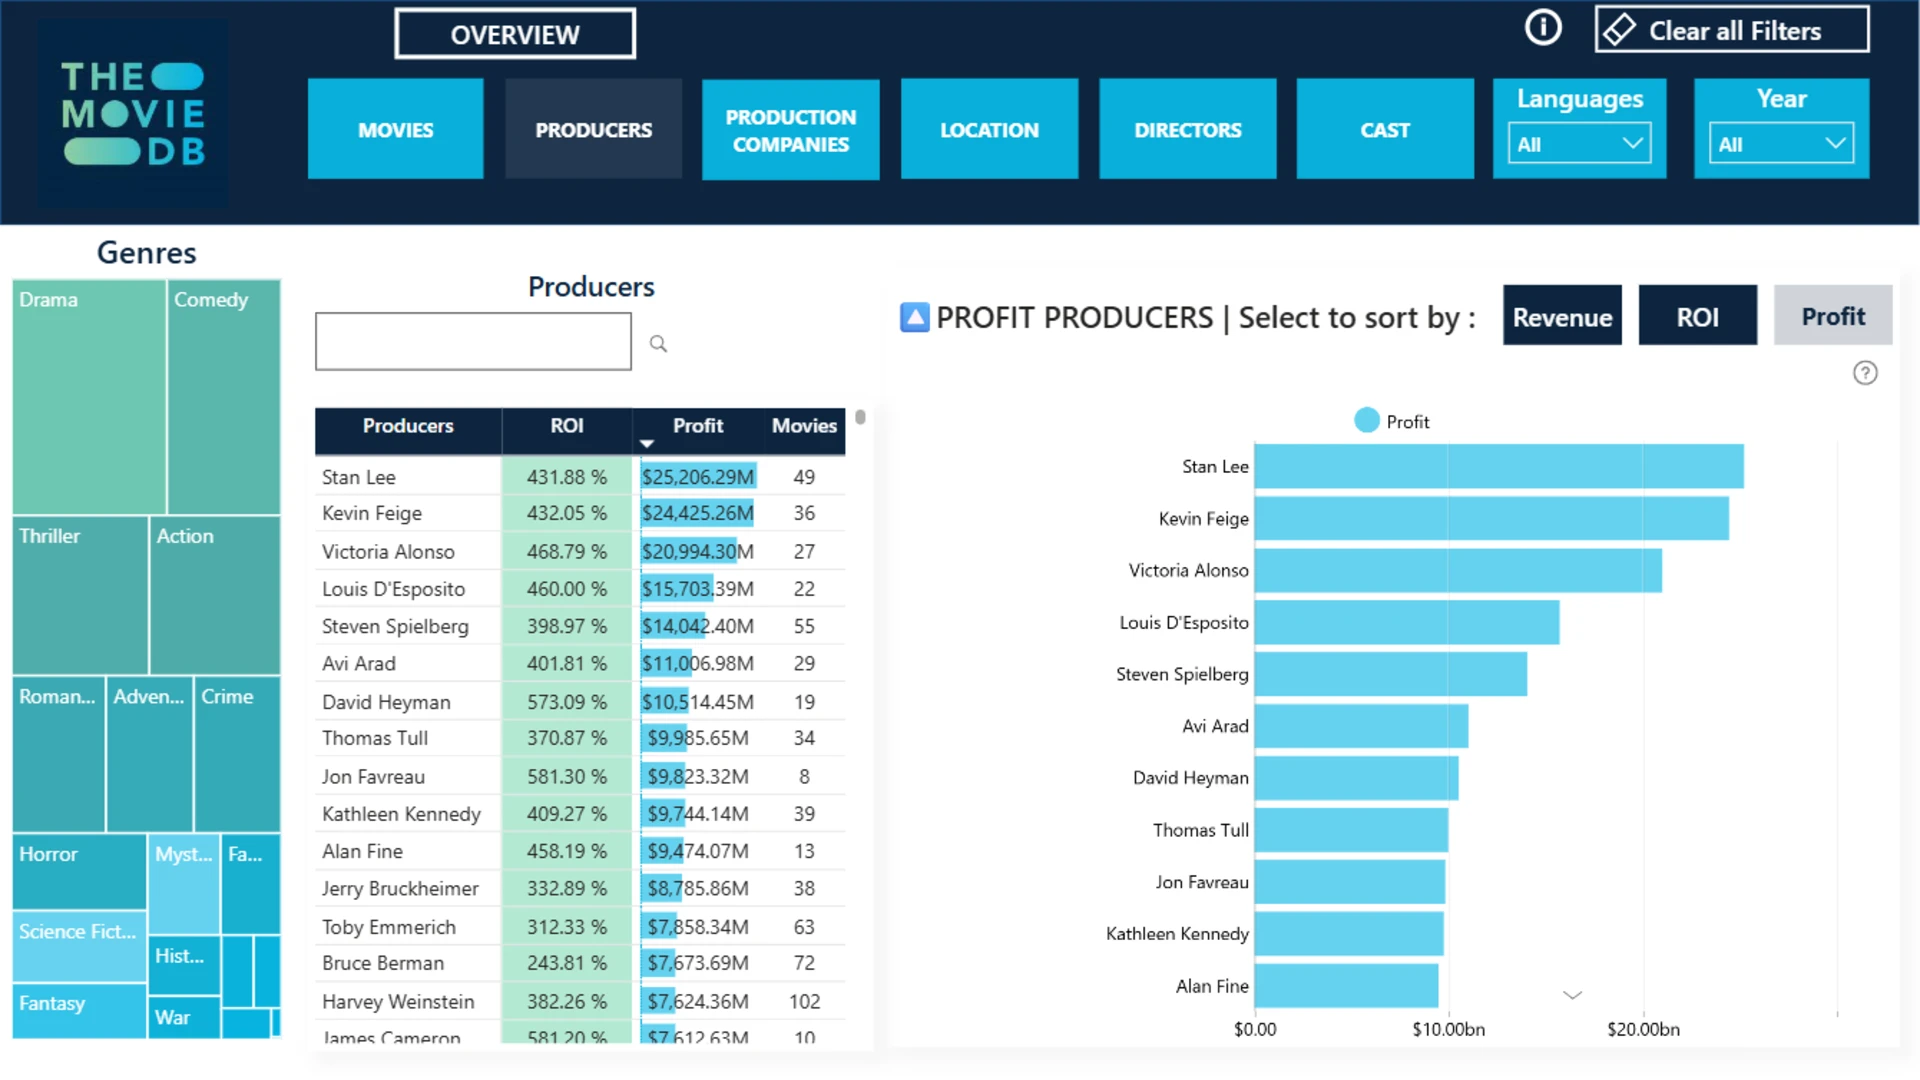Filter by Drama genre tile
Image resolution: width=1920 pixels, height=1080 pixels.
click(x=89, y=396)
